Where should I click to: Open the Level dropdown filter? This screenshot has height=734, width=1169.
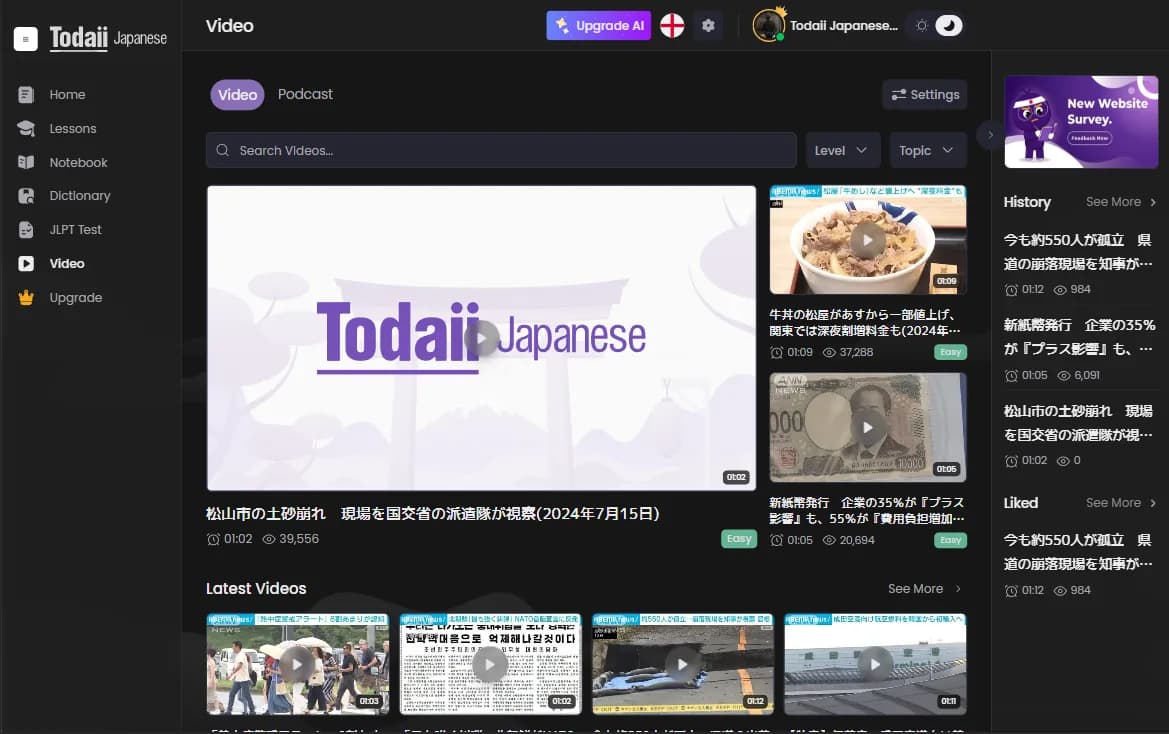[x=842, y=150]
